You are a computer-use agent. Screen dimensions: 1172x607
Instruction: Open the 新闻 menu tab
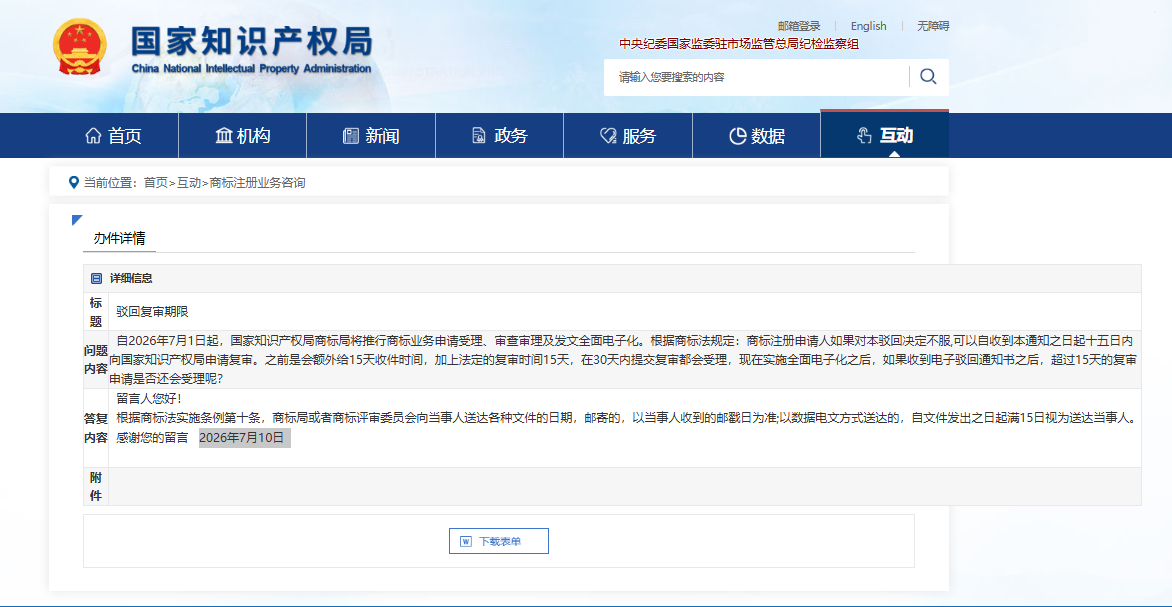tap(371, 135)
